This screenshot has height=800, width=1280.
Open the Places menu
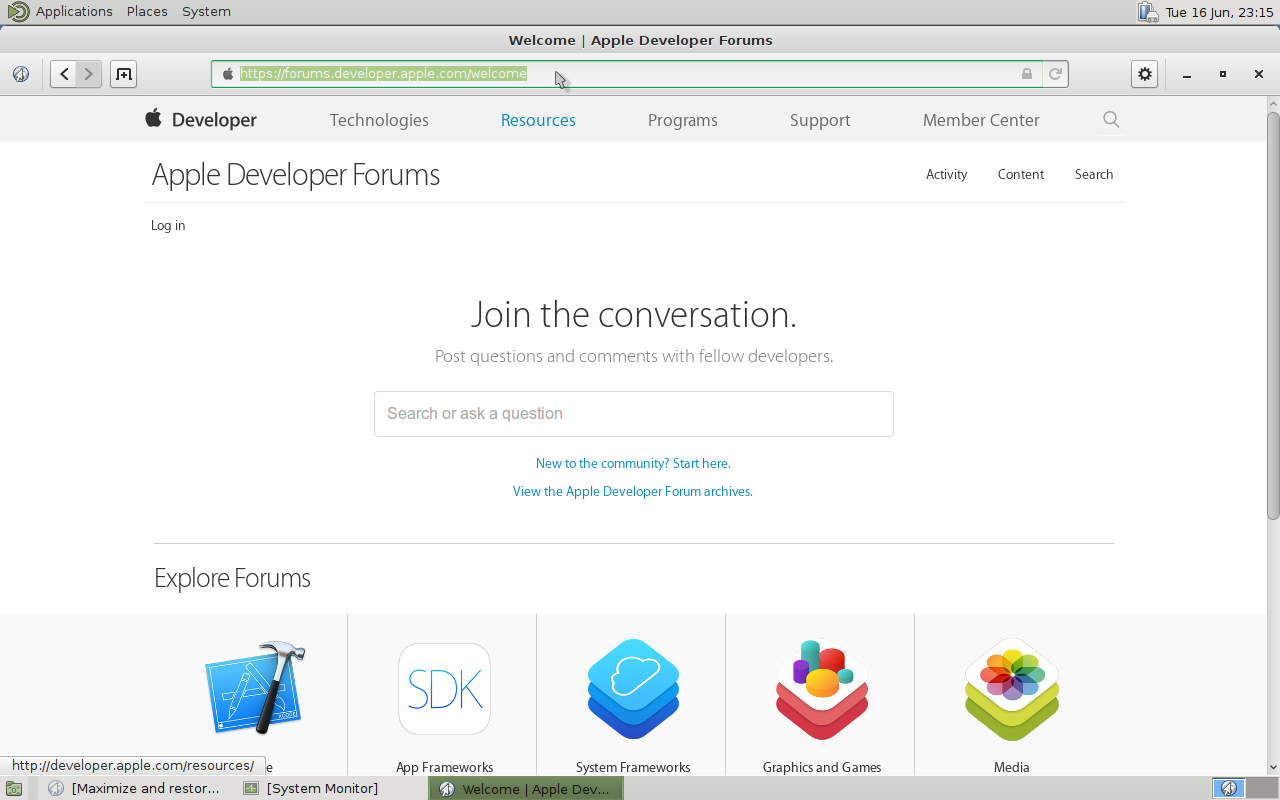click(x=147, y=12)
